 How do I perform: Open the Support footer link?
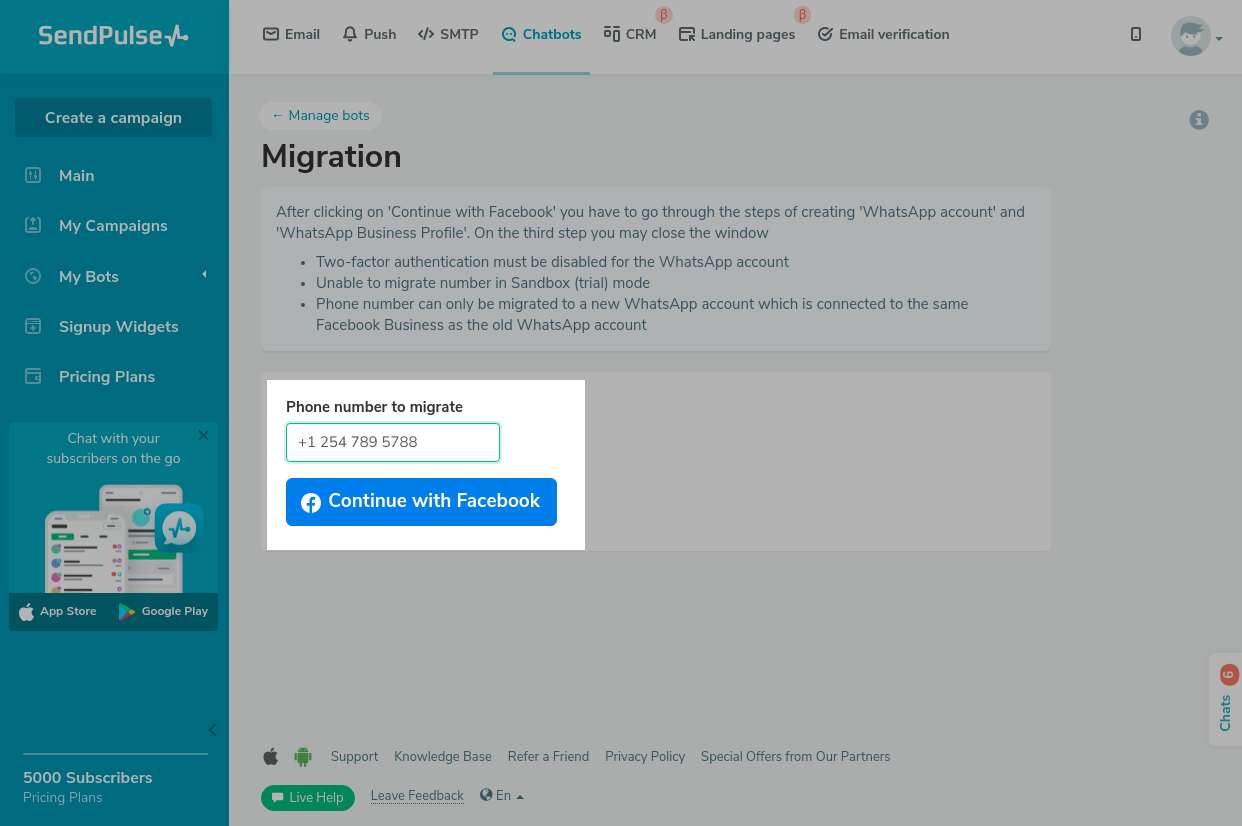tap(354, 756)
